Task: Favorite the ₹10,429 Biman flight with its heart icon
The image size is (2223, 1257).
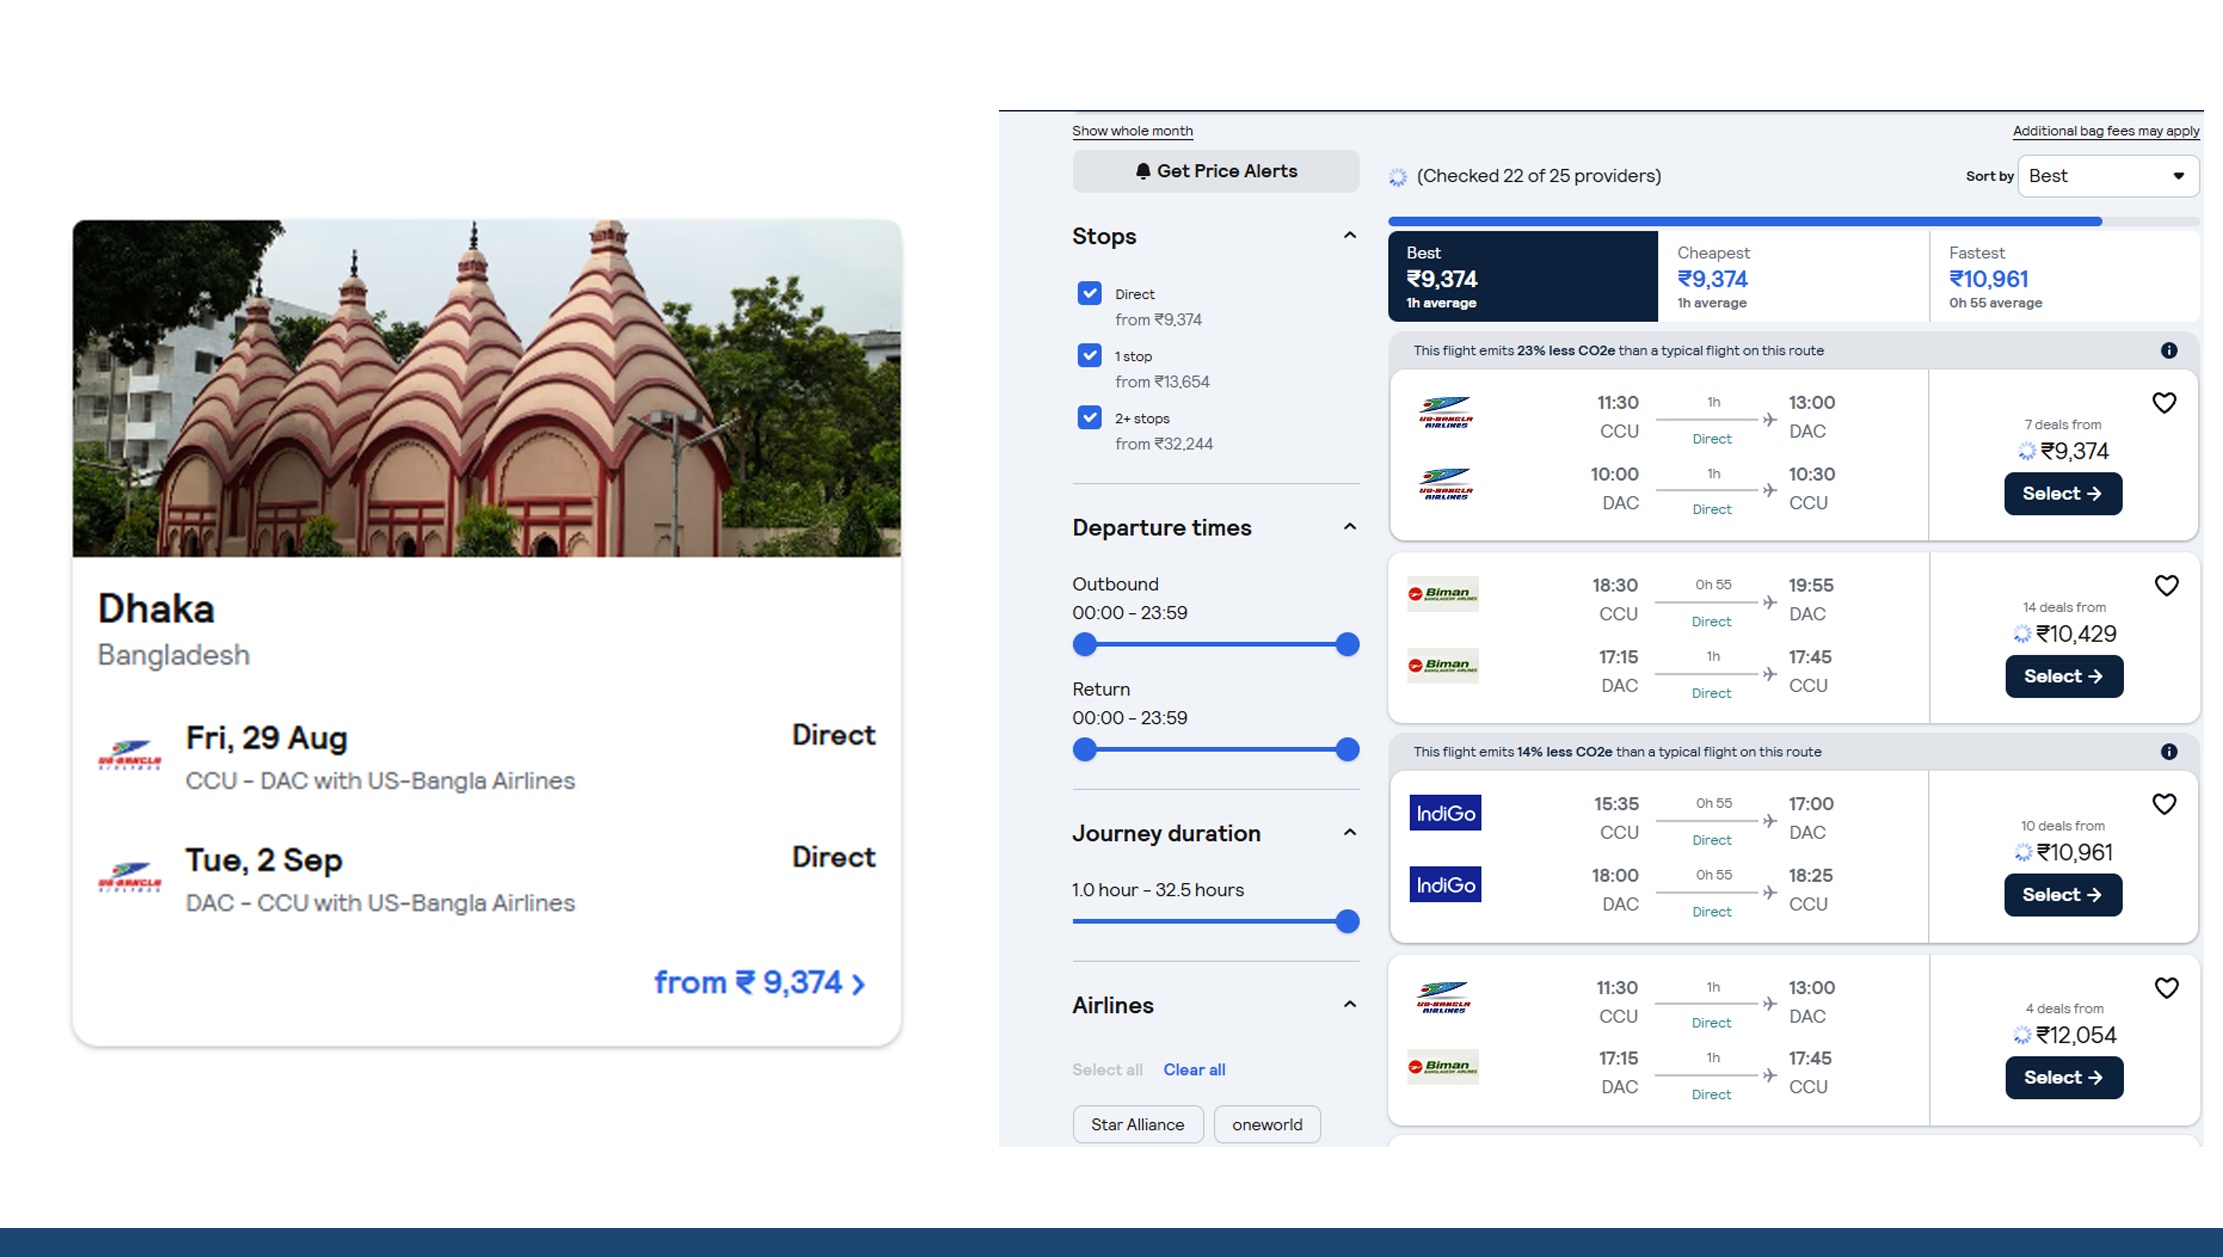Action: coord(2166,586)
